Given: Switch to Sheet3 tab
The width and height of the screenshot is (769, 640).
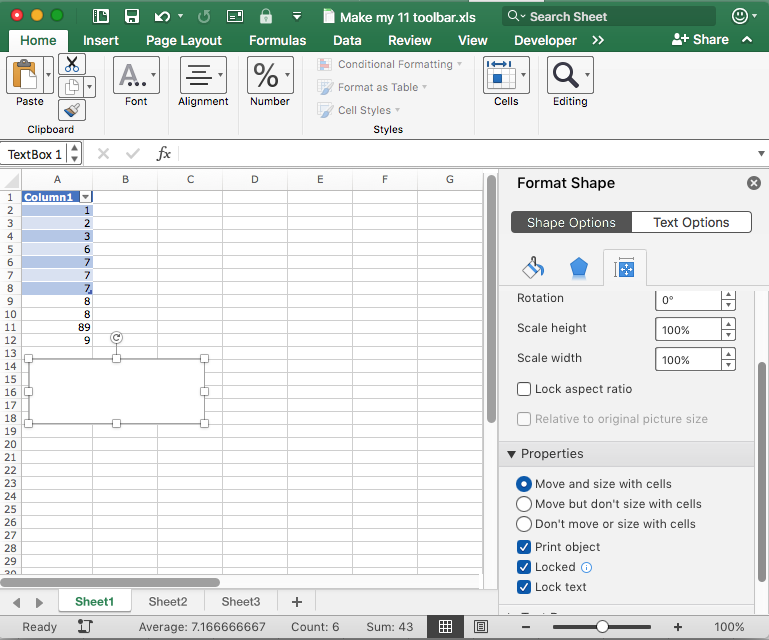Looking at the screenshot, I should coord(241,602).
